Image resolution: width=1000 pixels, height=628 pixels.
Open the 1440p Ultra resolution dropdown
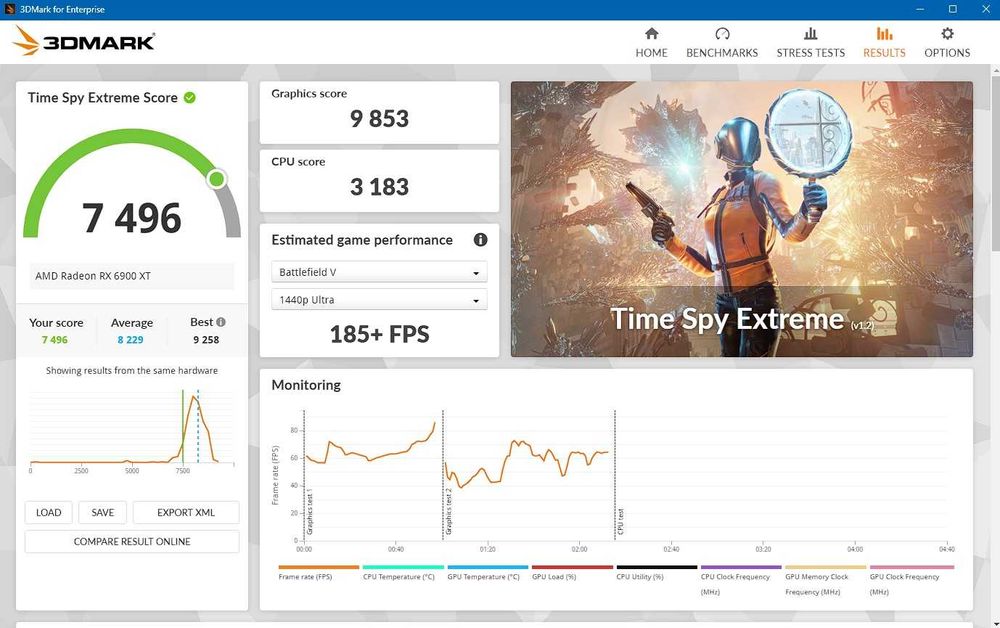(x=379, y=300)
